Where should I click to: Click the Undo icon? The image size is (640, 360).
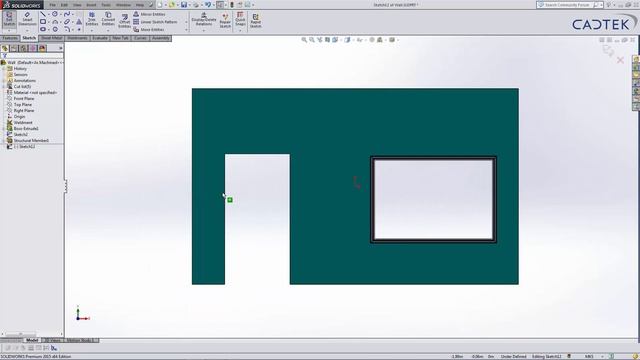pyautogui.click(x=208, y=5)
